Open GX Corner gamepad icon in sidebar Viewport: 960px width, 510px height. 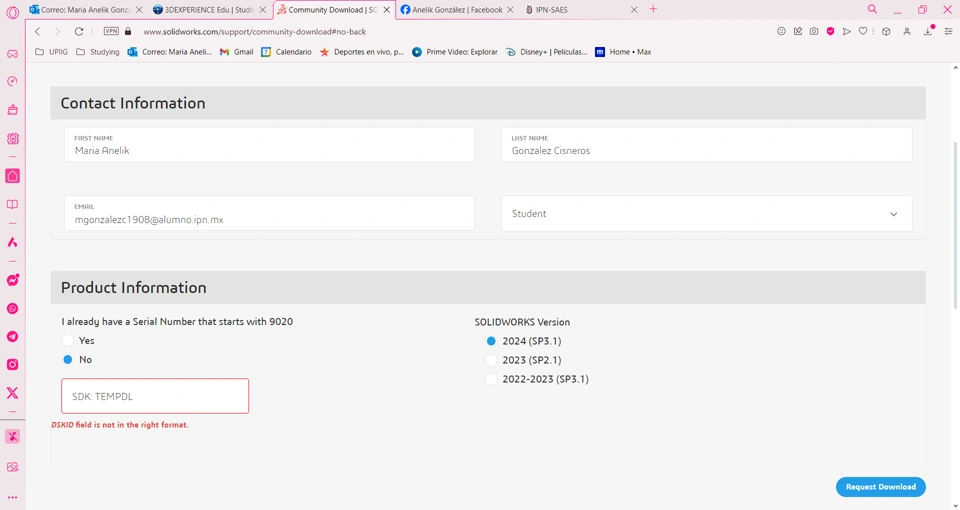(12, 54)
